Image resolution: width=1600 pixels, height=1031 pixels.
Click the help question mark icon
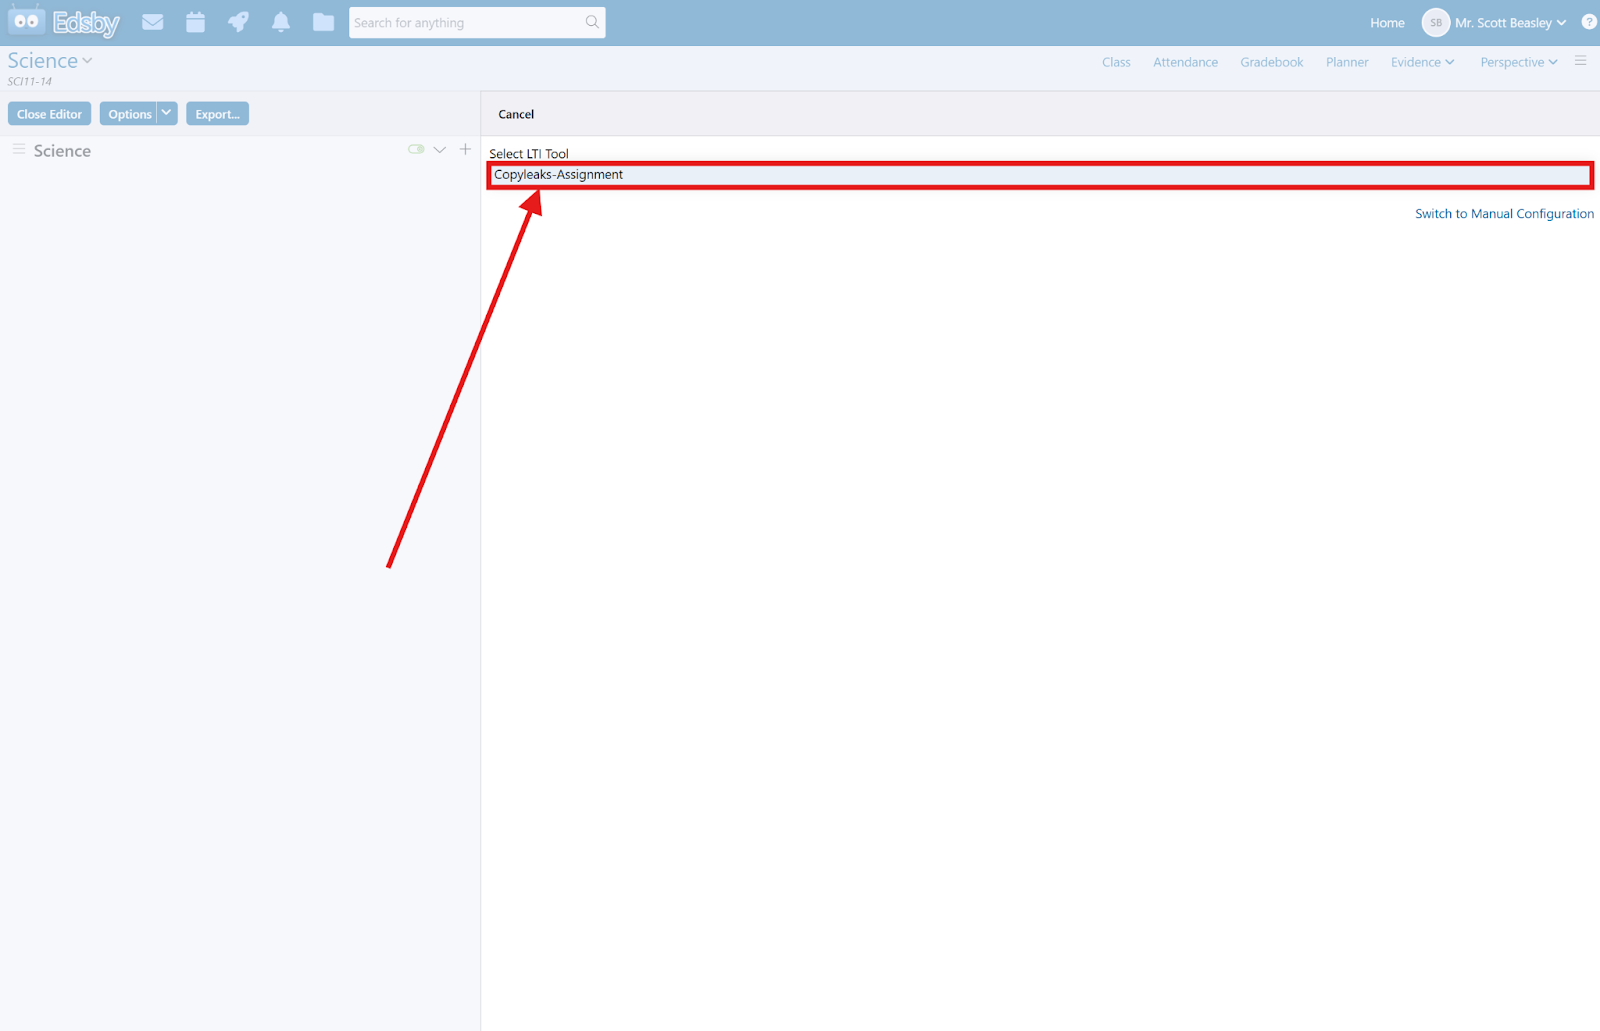(1589, 22)
